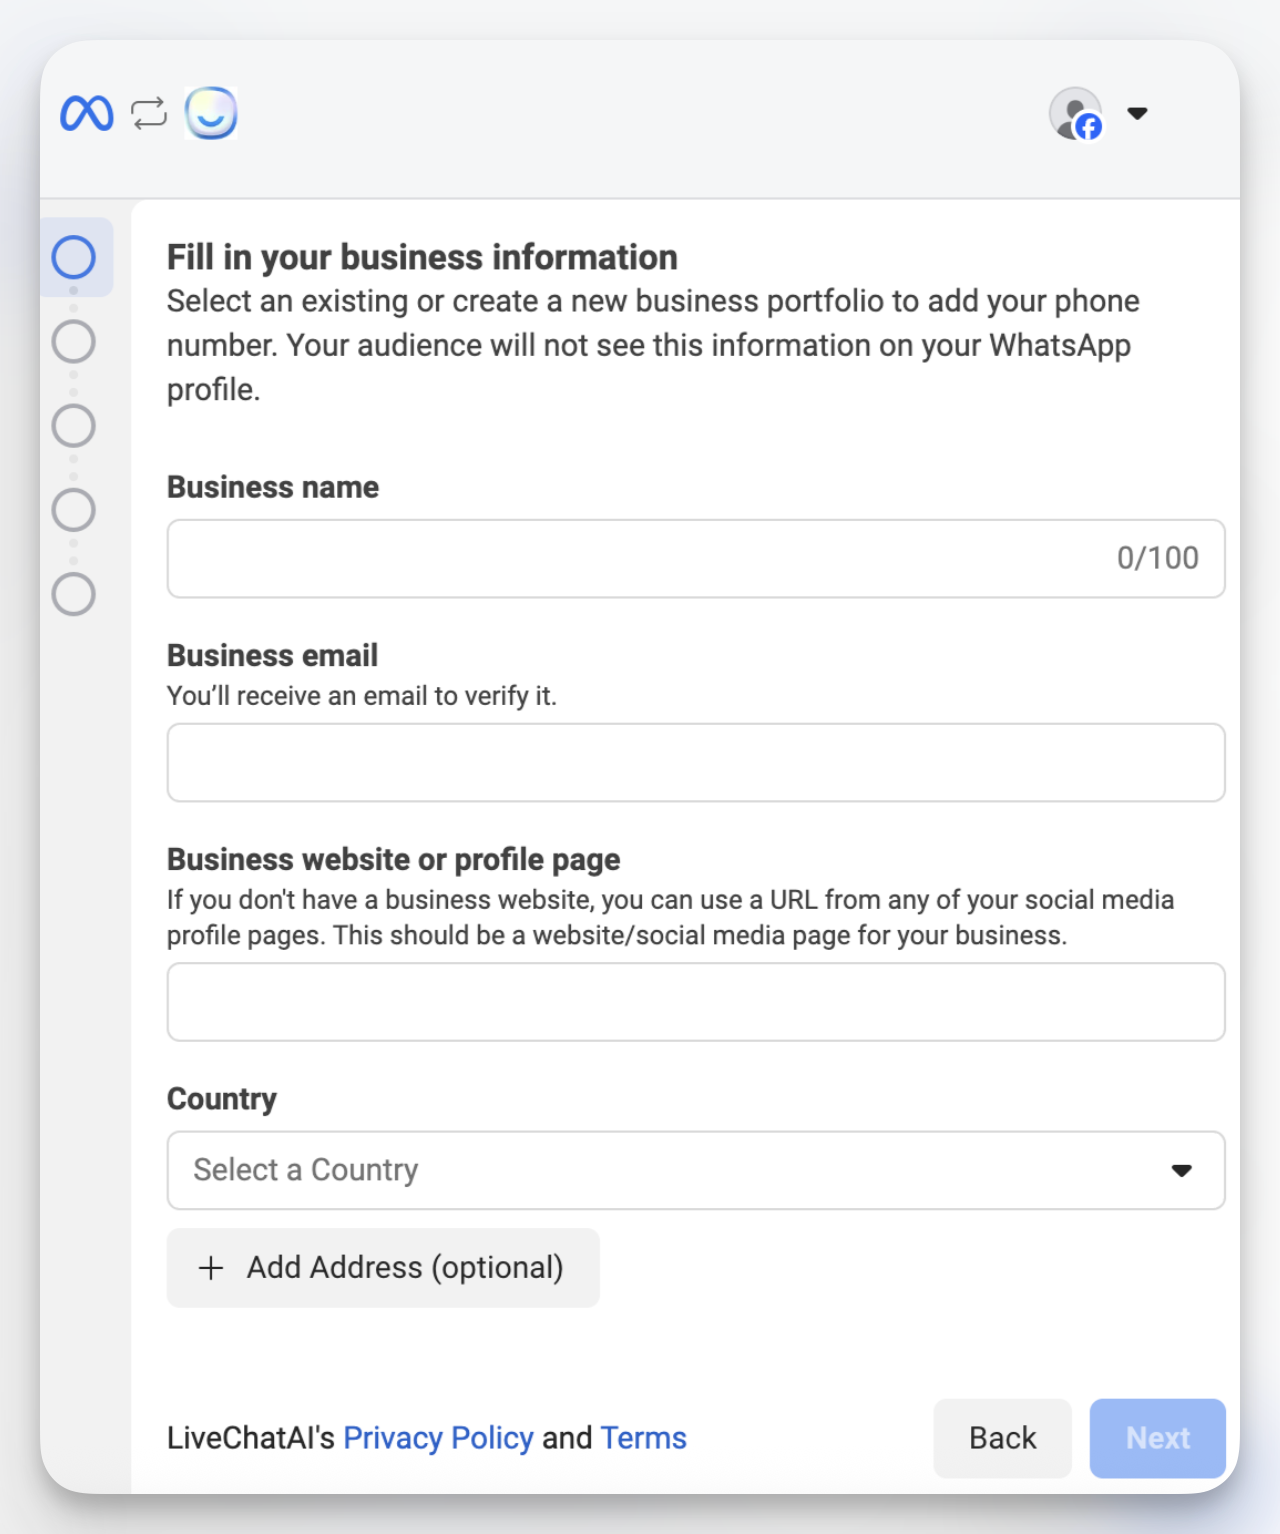Focus the Business name input field
Screen dimensions: 1280x1534
pos(640,558)
